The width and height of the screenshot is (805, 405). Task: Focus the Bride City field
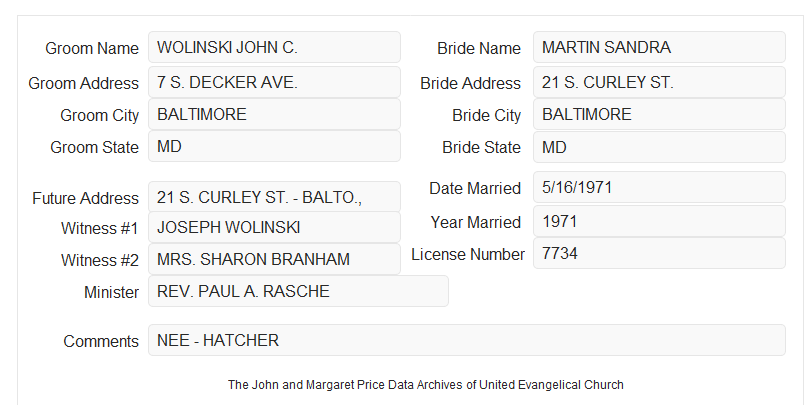(x=659, y=114)
